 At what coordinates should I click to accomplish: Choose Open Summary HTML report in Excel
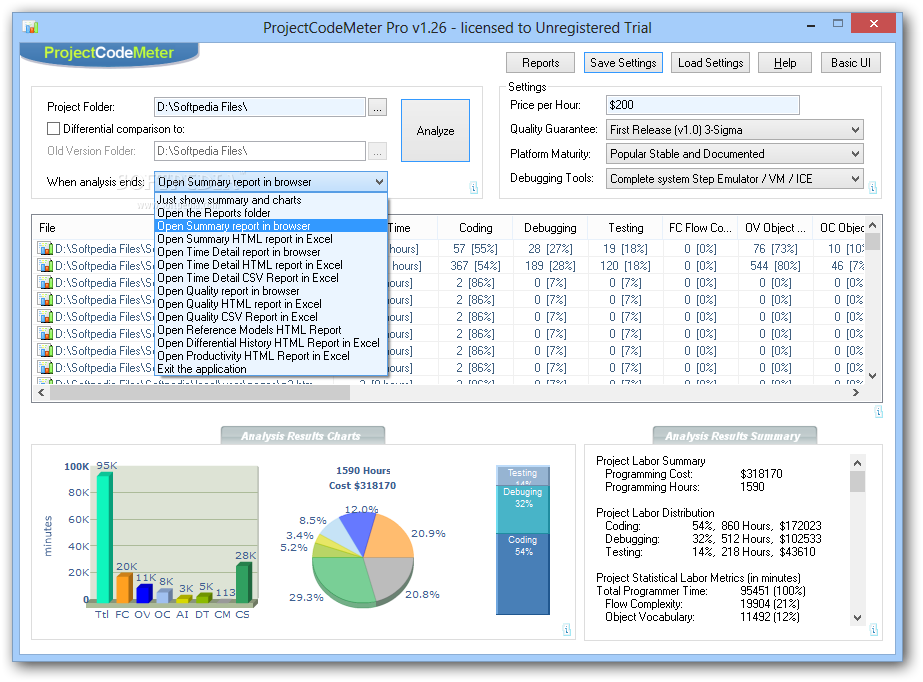tap(271, 239)
